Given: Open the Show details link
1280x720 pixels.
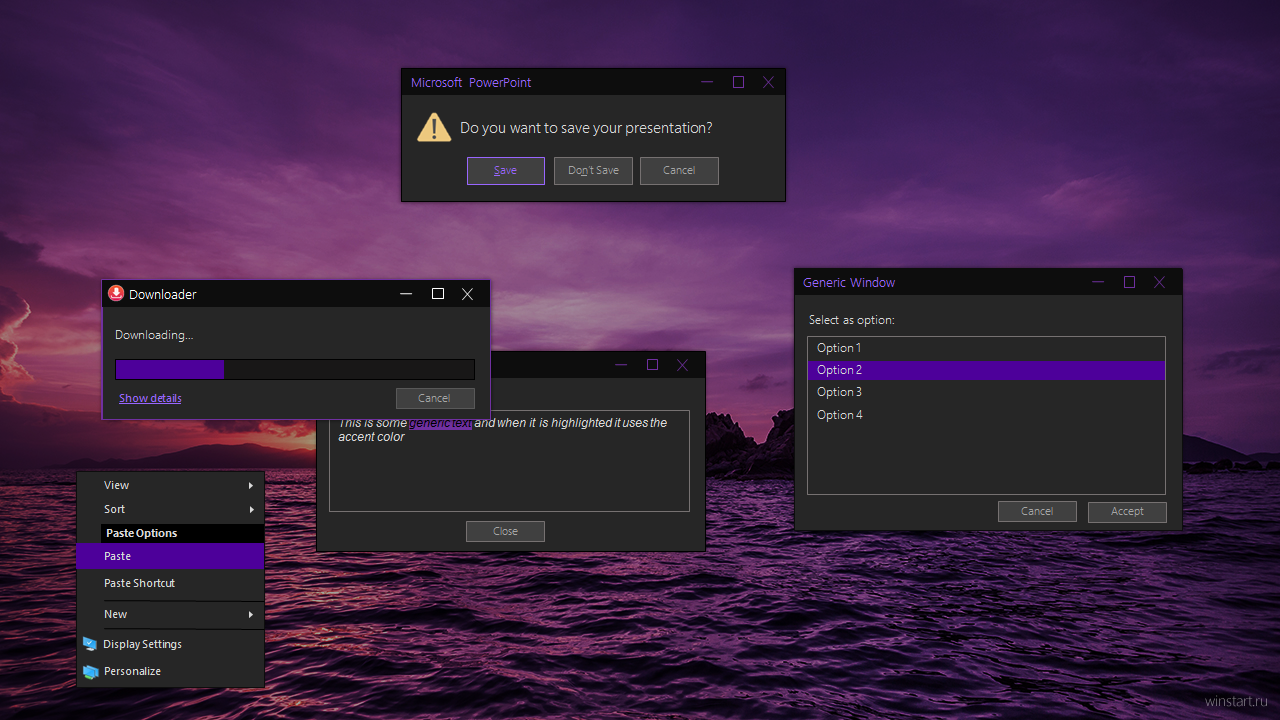Looking at the screenshot, I should coord(150,398).
